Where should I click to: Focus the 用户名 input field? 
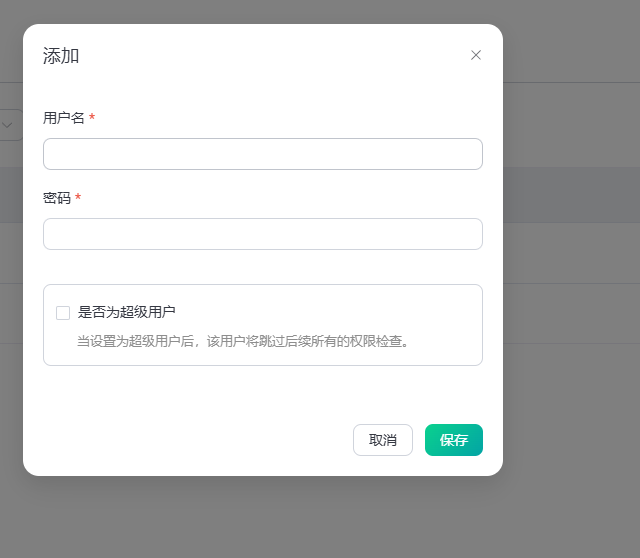click(263, 154)
